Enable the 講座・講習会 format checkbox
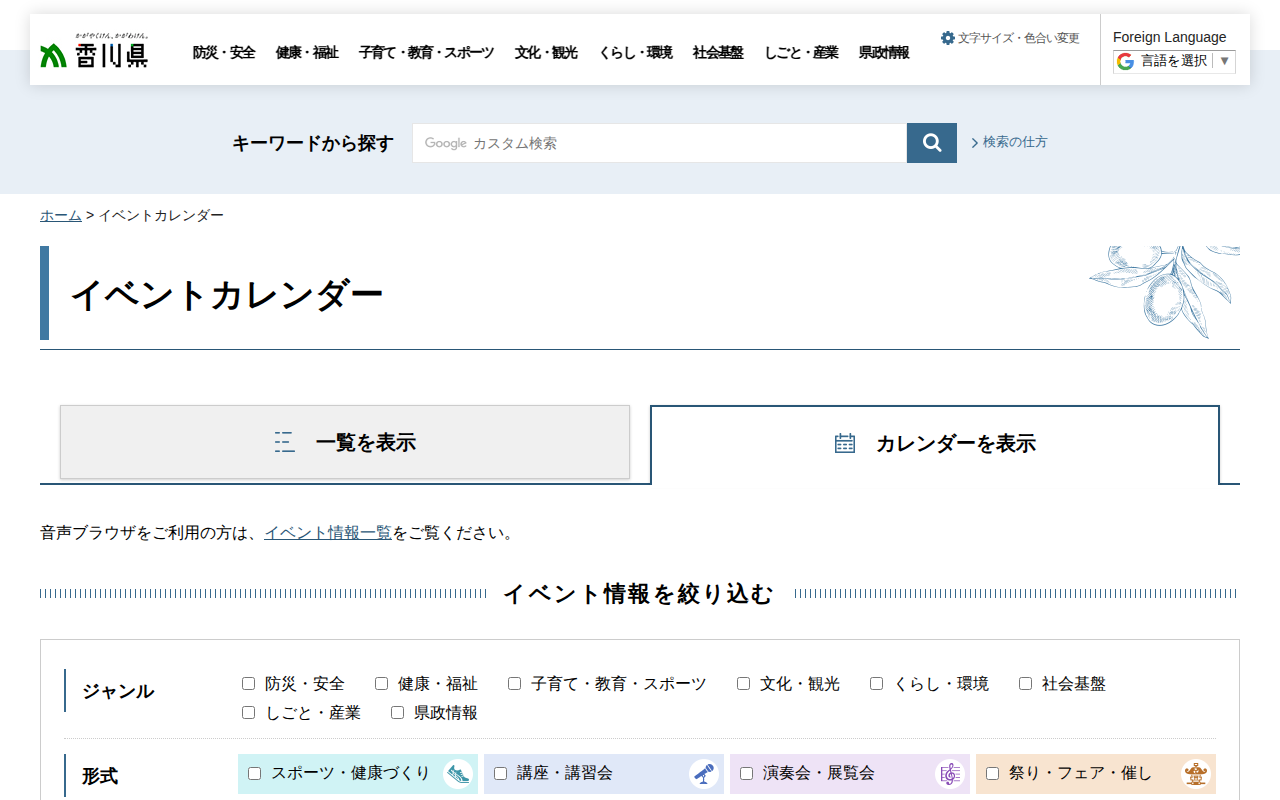 (x=500, y=774)
